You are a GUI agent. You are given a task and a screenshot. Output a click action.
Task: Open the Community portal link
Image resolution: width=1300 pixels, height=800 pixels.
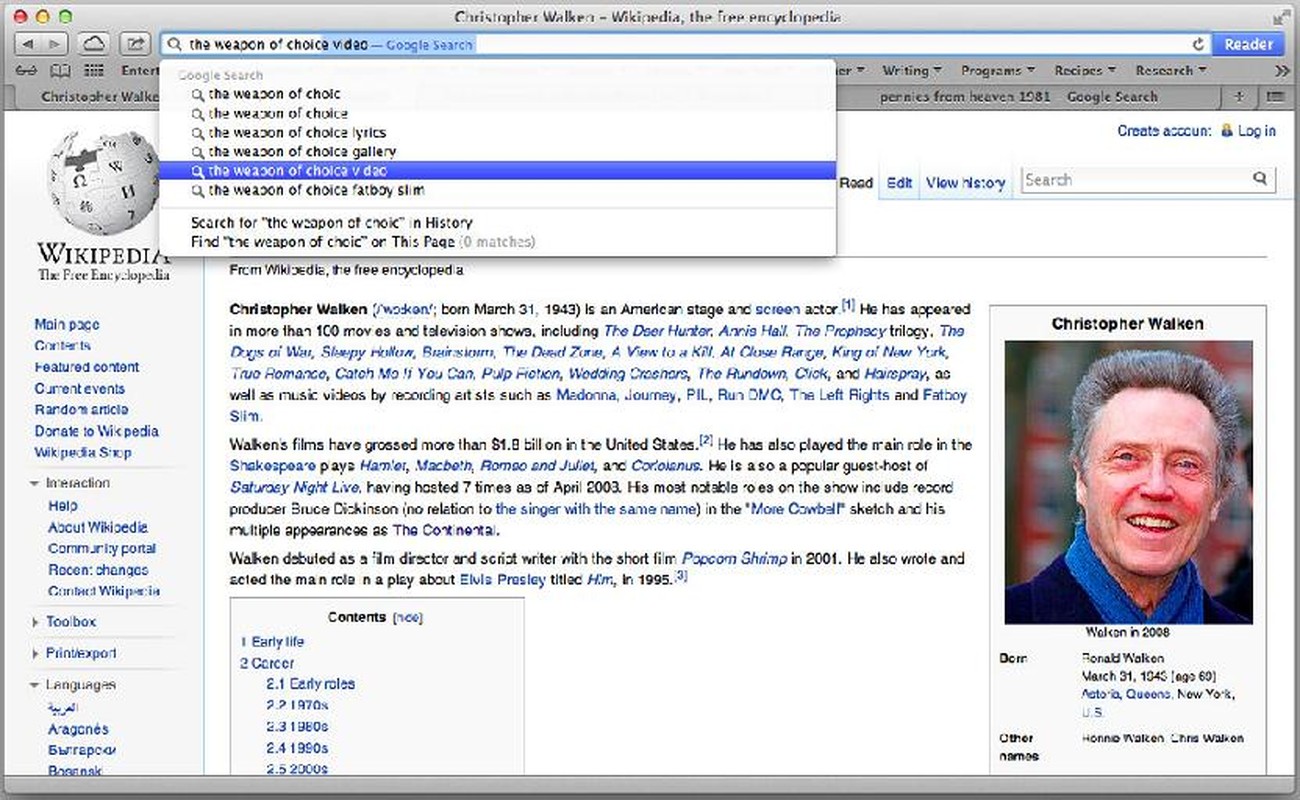pos(102,548)
